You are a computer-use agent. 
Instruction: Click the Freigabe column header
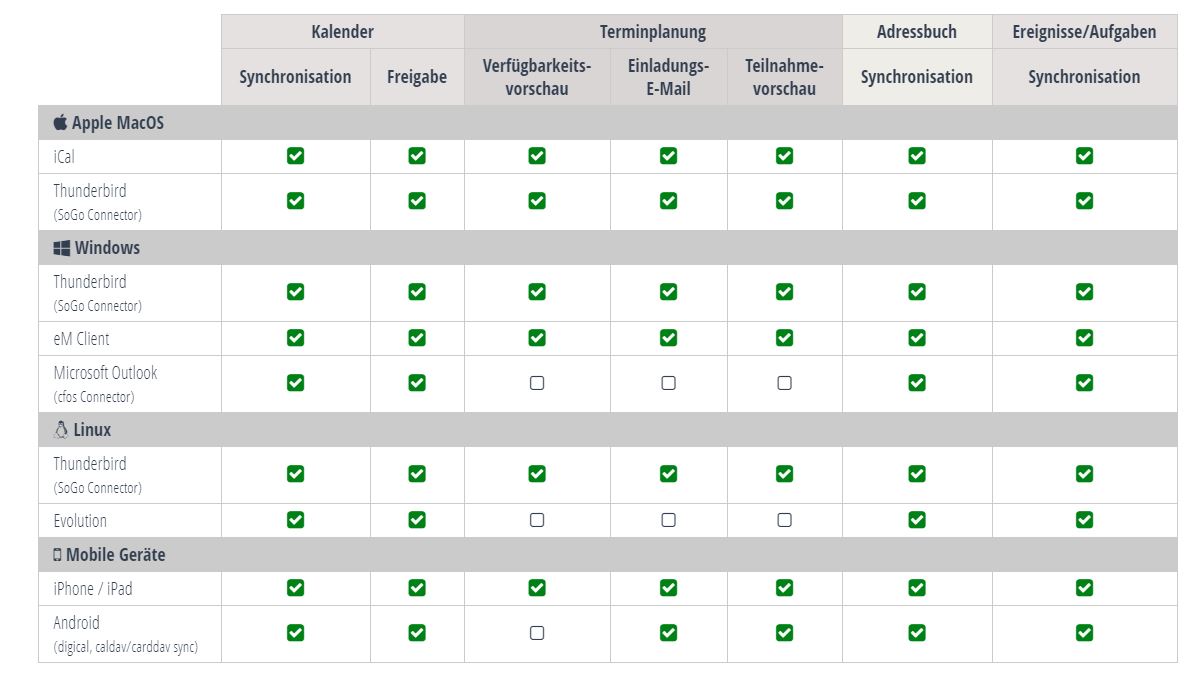tap(417, 77)
